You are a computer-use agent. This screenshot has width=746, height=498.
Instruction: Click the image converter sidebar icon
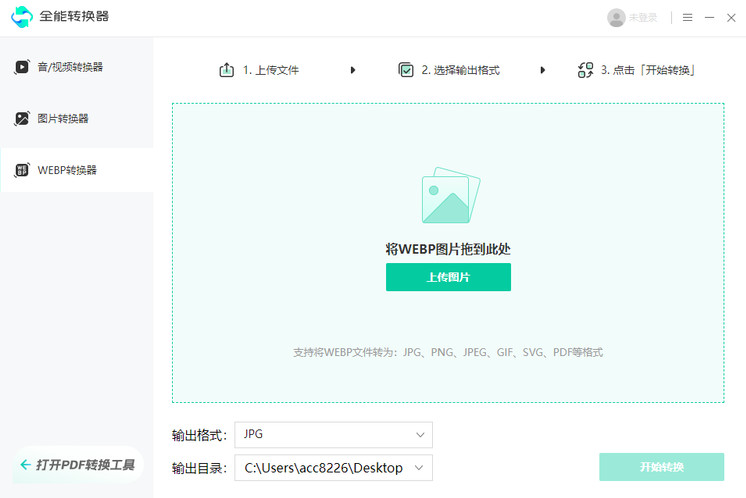pyautogui.click(x=21, y=118)
